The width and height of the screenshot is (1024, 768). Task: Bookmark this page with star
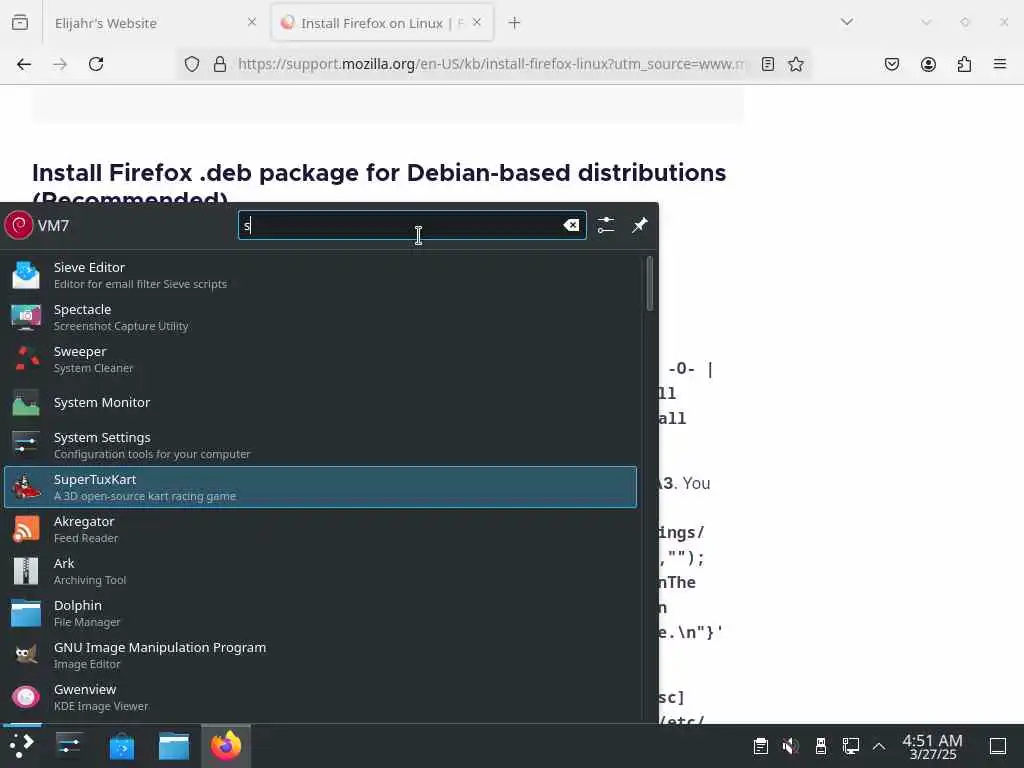tap(796, 64)
